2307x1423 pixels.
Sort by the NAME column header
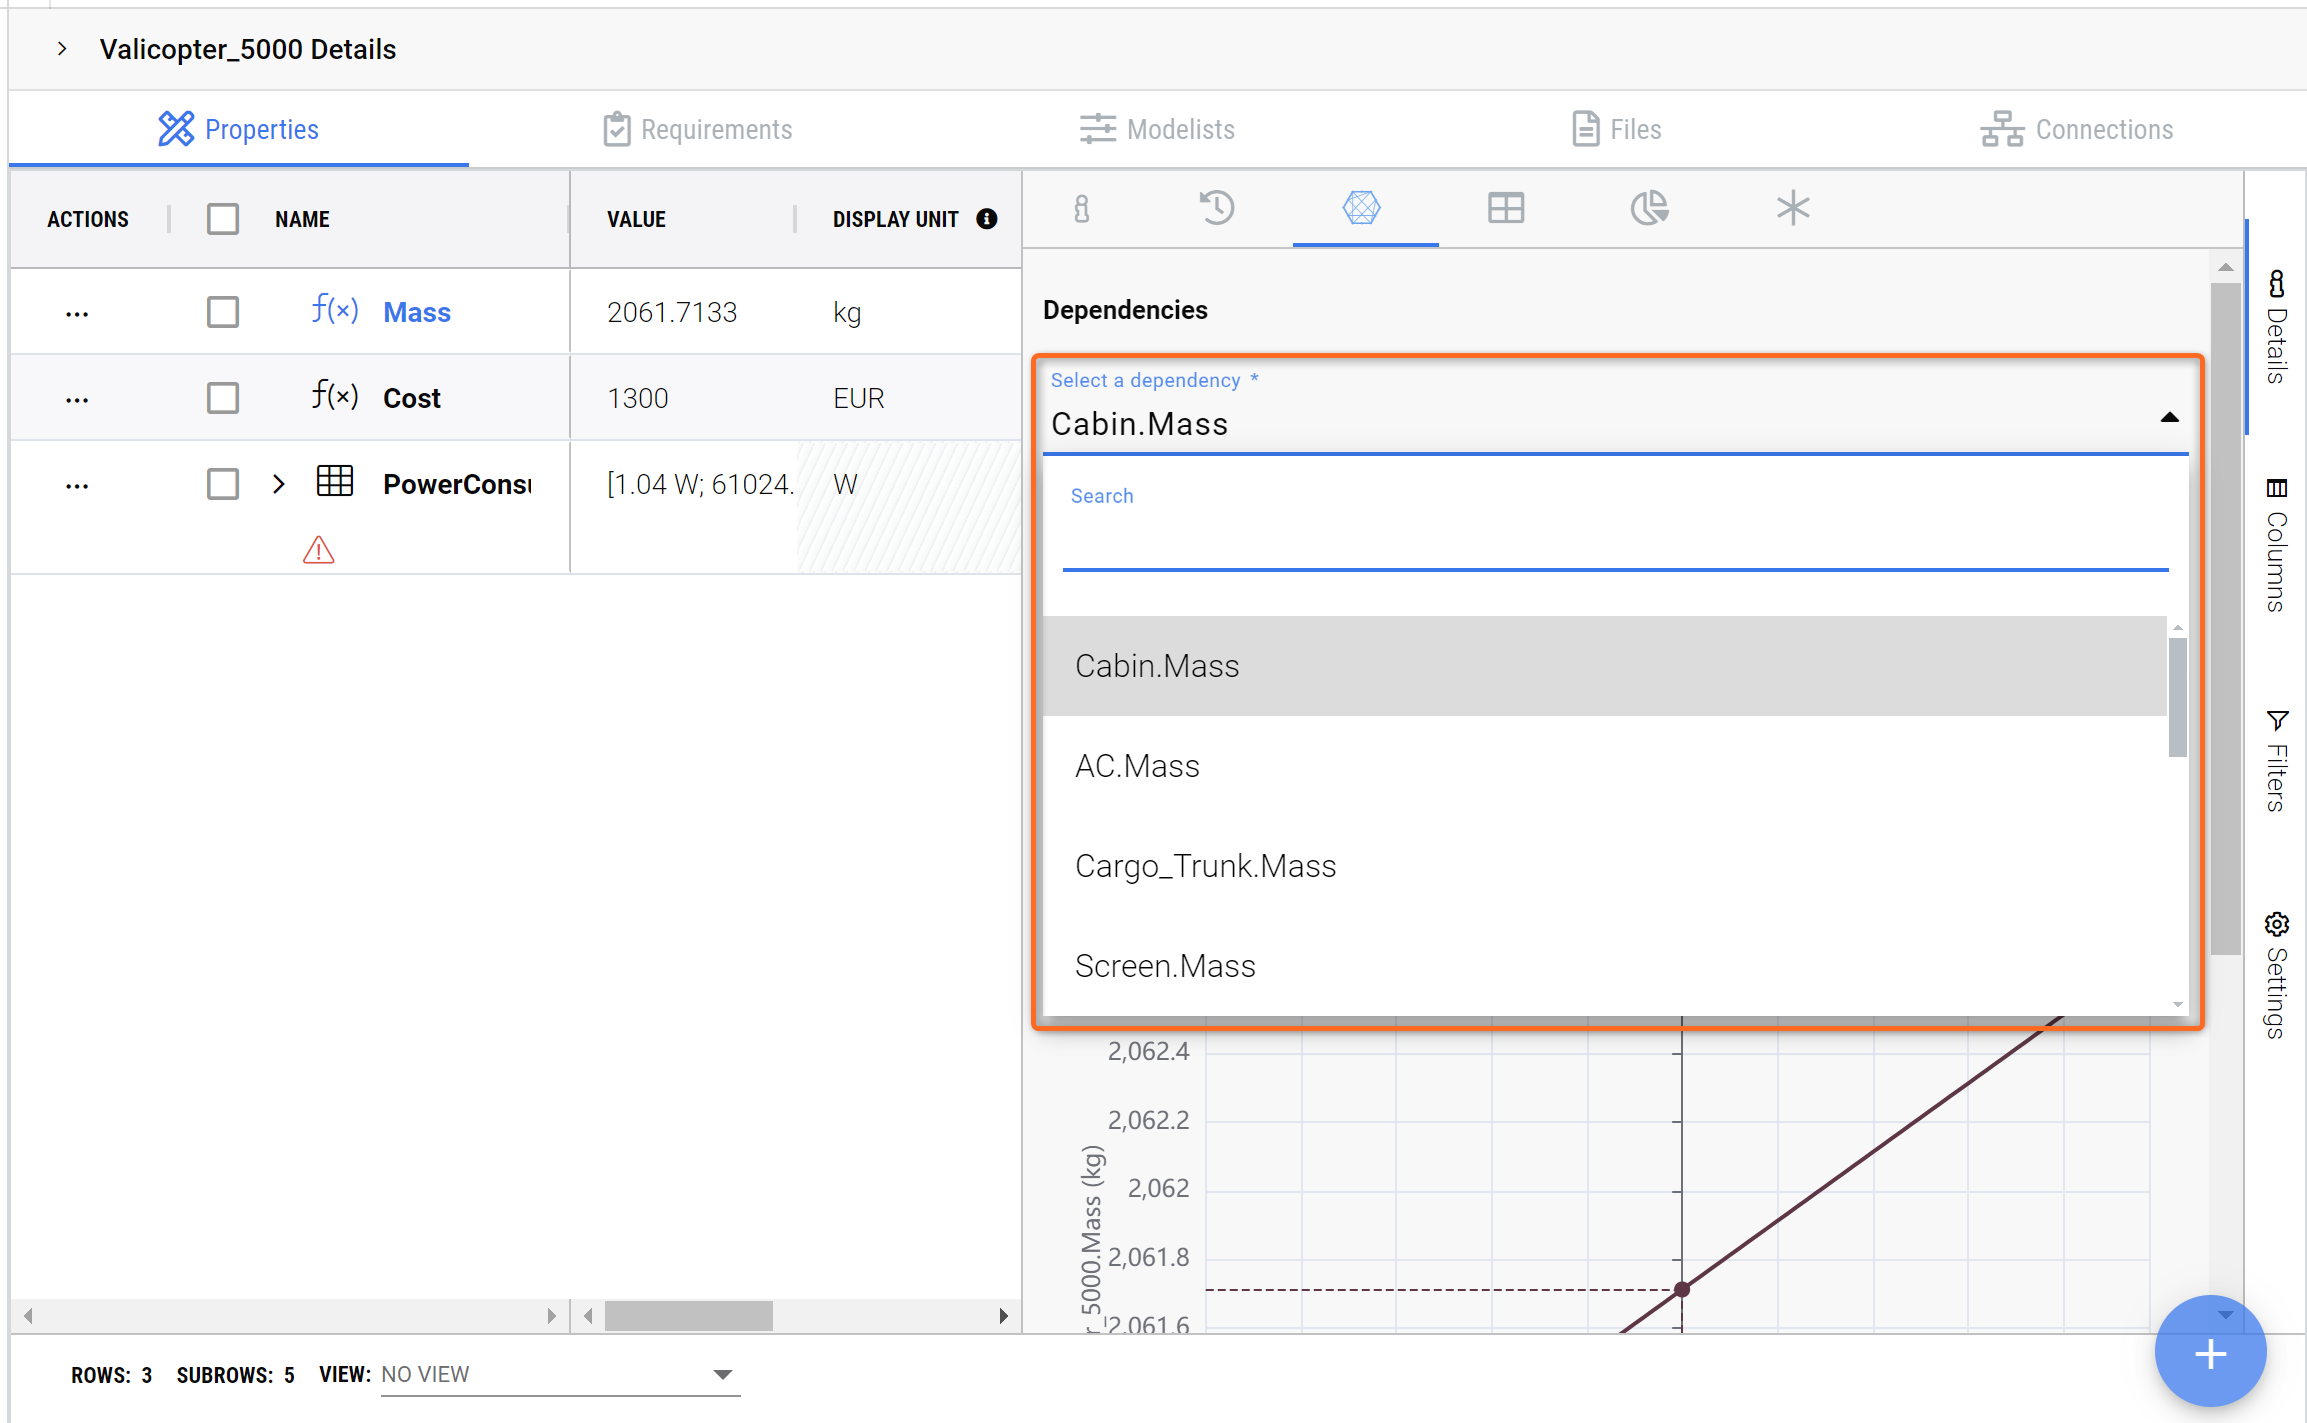(302, 219)
